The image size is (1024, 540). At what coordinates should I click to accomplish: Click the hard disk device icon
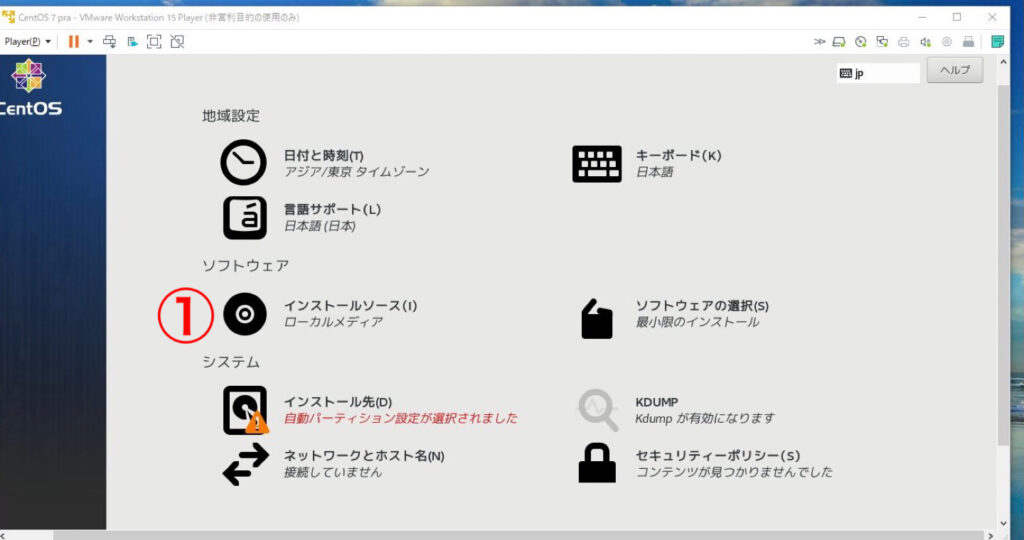point(839,42)
